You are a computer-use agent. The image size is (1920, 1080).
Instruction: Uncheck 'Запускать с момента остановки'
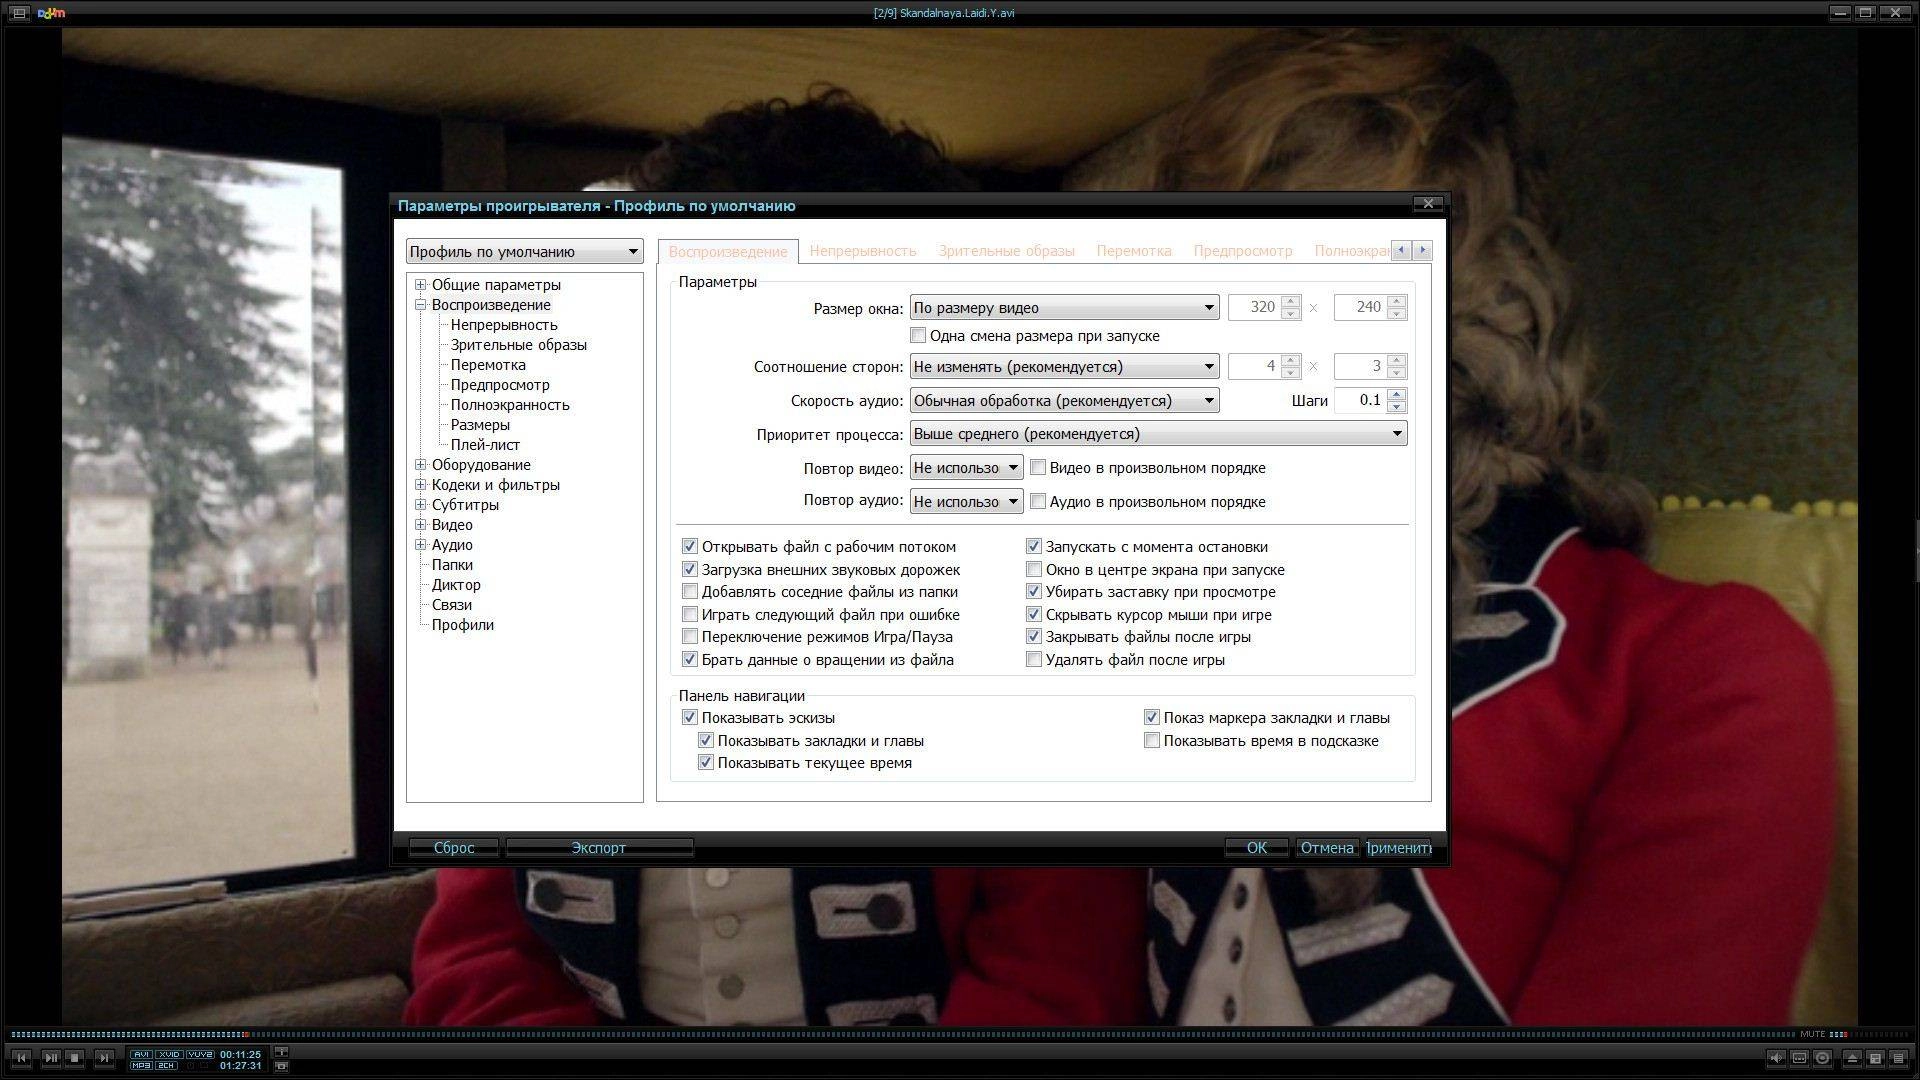pos(1034,546)
